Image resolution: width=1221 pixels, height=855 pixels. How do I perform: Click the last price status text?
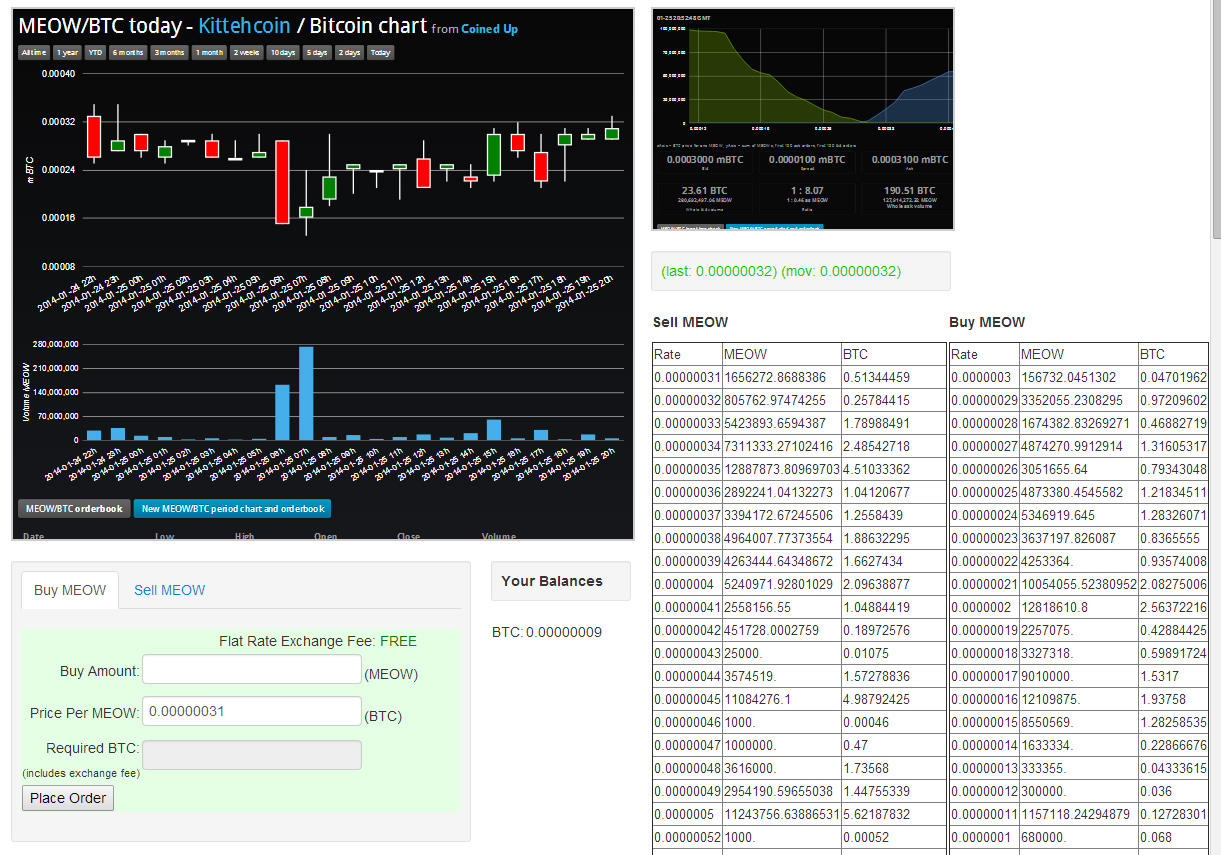coord(781,271)
